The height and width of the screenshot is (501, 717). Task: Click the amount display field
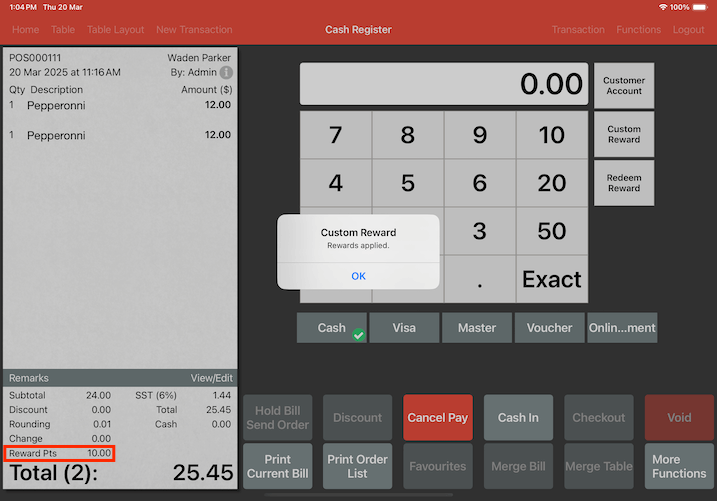[x=444, y=84]
